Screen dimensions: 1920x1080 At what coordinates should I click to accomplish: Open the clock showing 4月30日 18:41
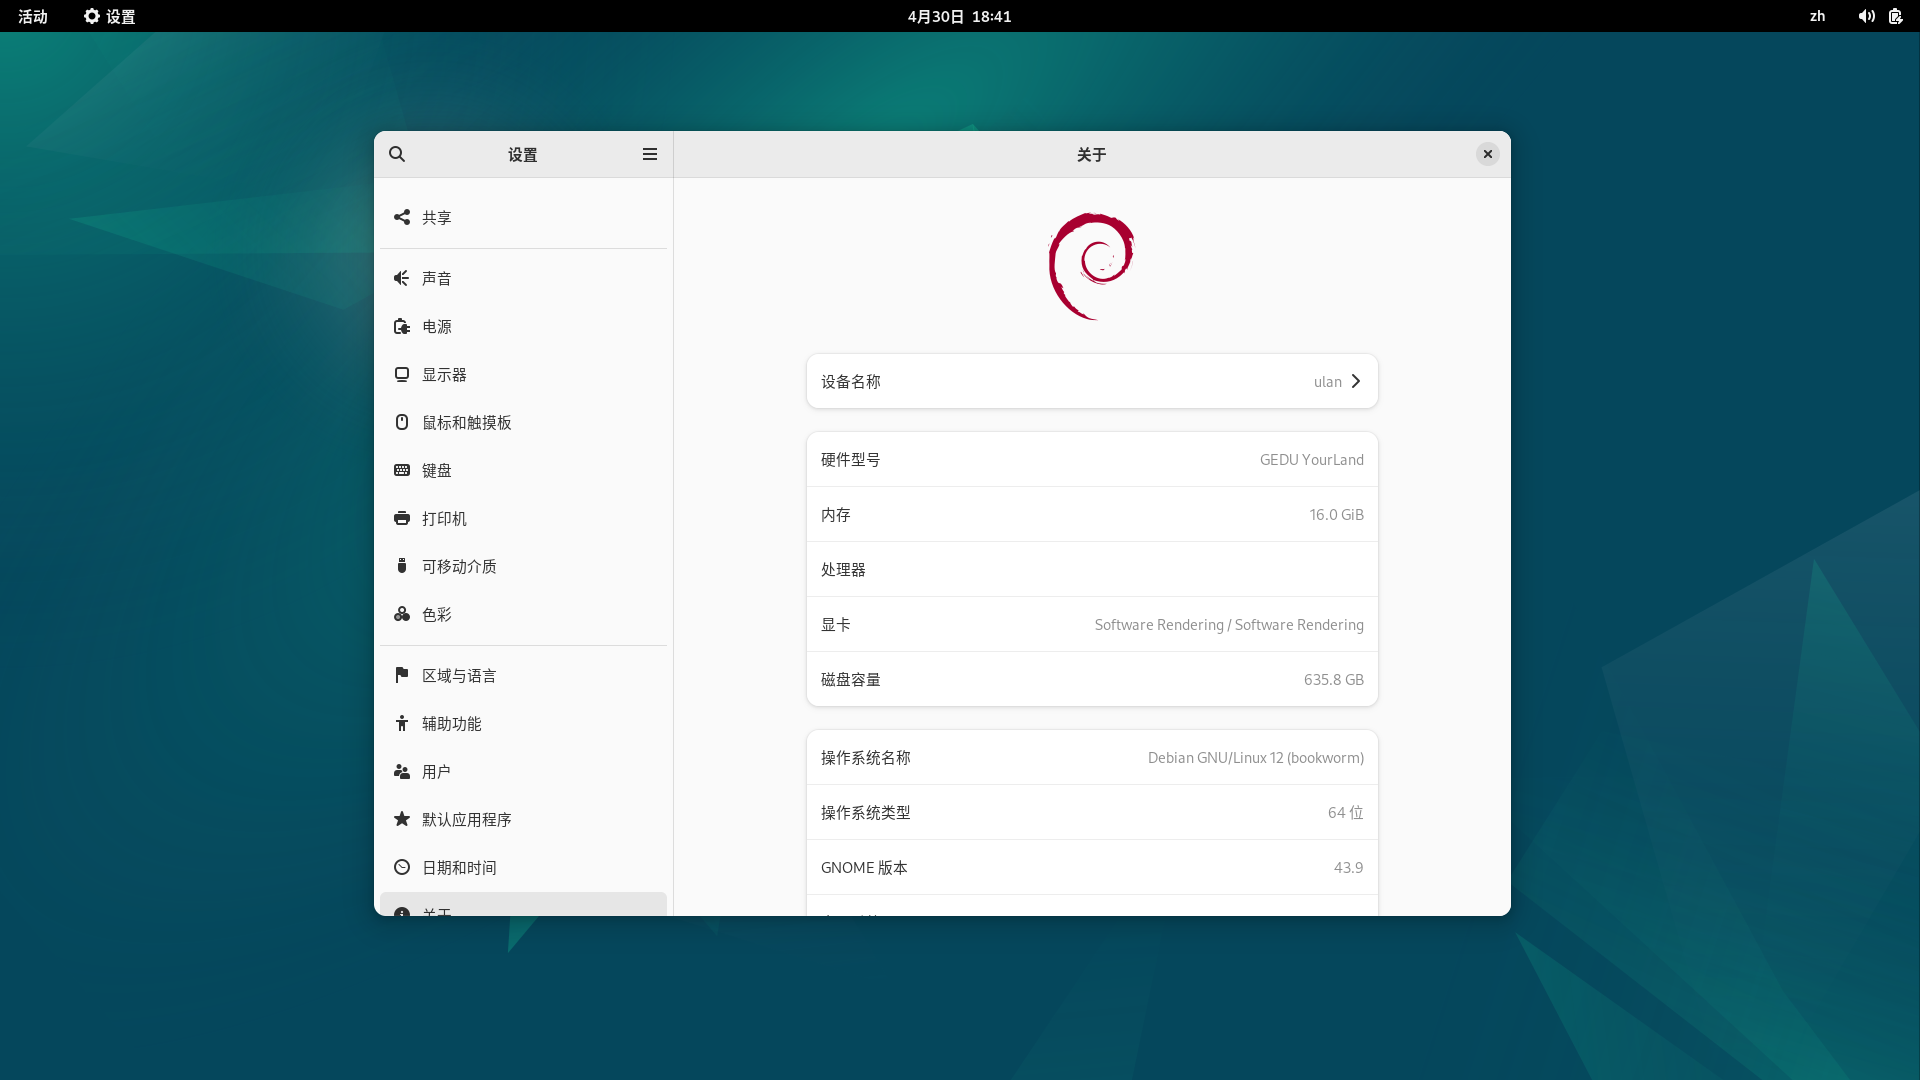tap(960, 16)
